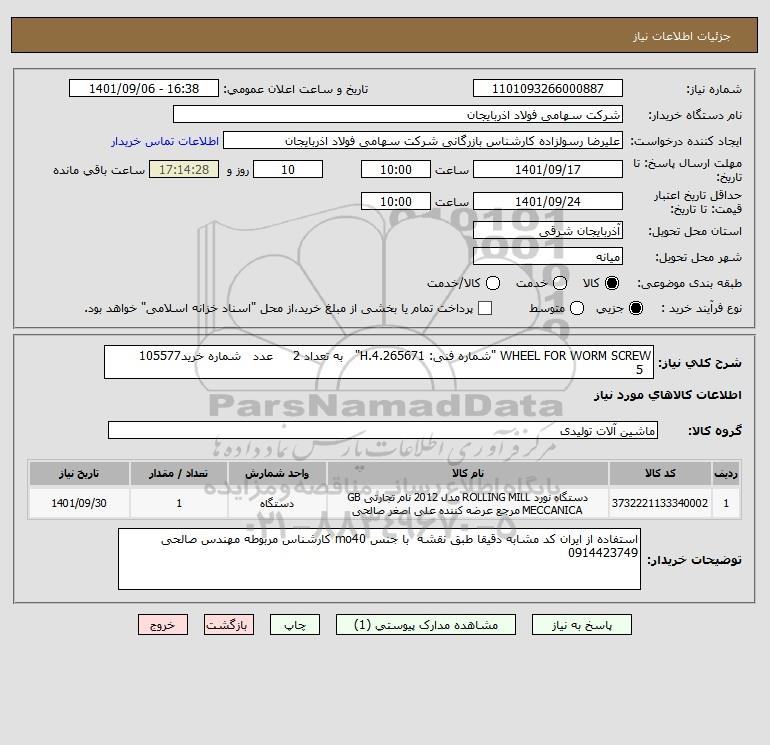The image size is (770, 745).
Task: Click the شرح کلی نیاز label
Action: coord(700,363)
